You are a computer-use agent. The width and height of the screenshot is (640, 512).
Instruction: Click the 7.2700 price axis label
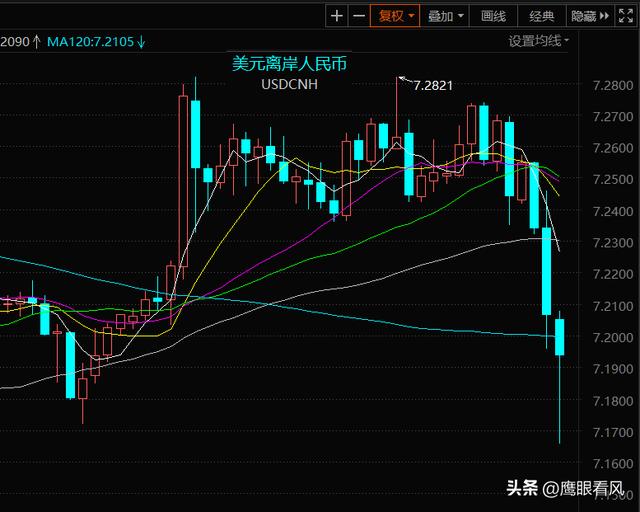click(x=613, y=117)
